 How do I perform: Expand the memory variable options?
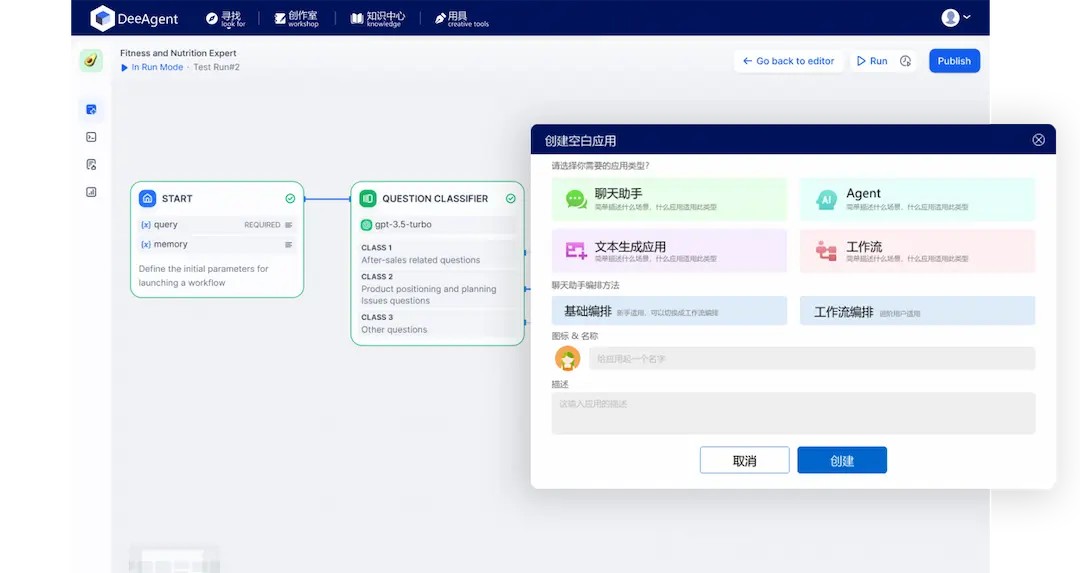[x=289, y=245]
